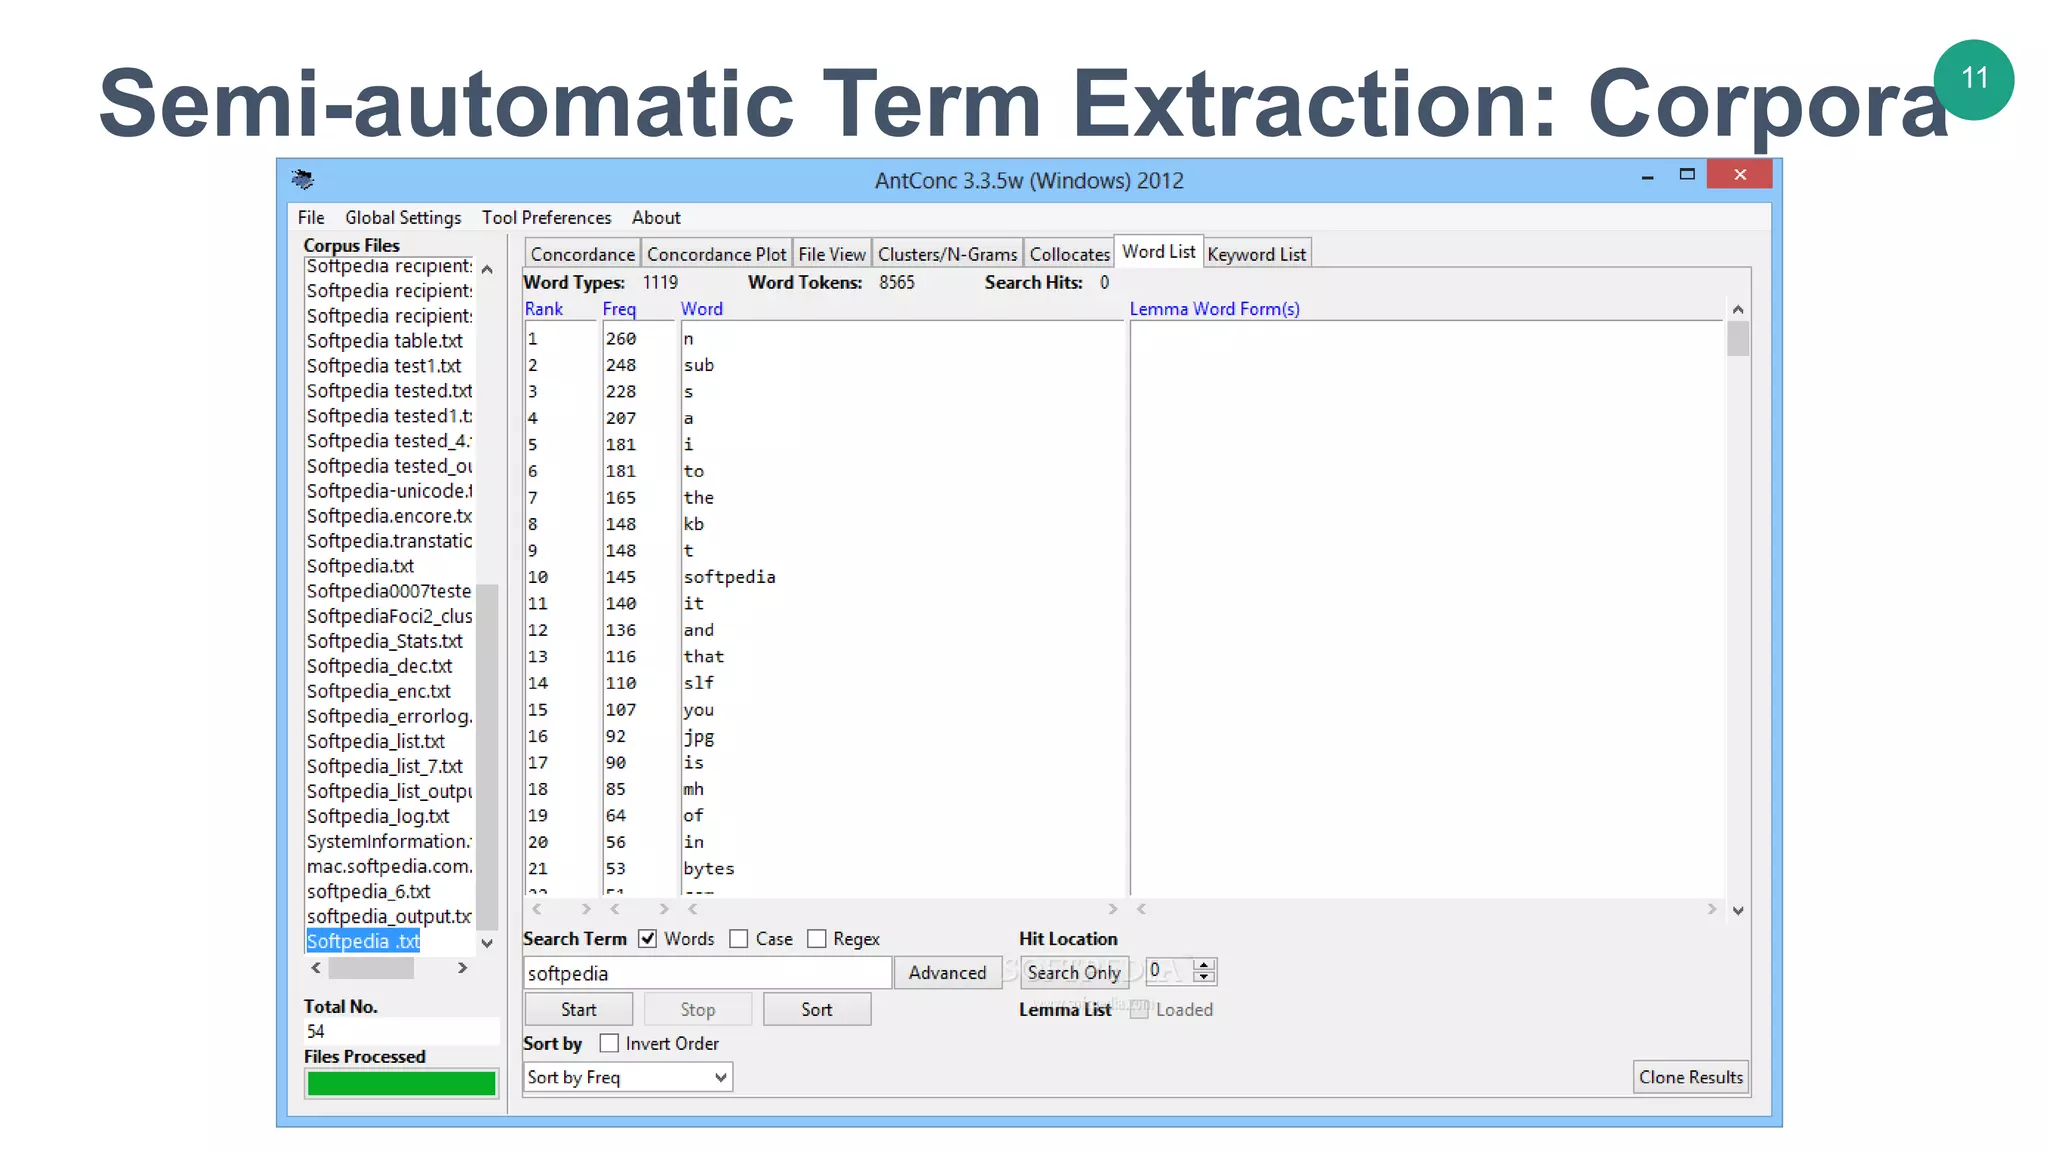Select Softpedia_dec.txt corpus file
This screenshot has width=2048, height=1152.
379,666
